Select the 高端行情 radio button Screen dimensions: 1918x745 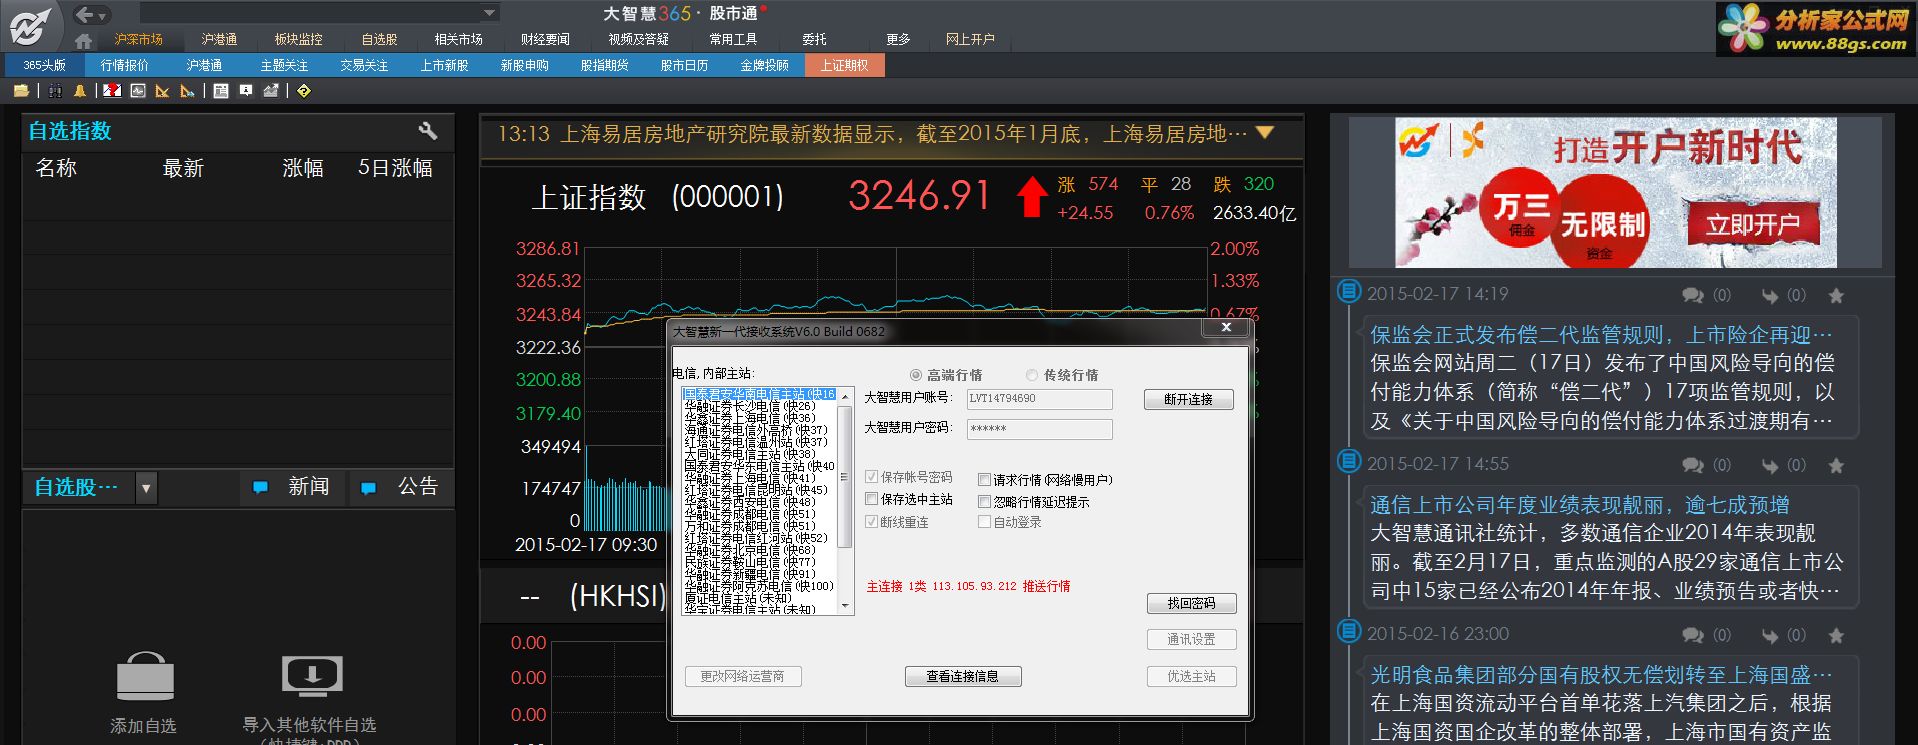point(915,375)
